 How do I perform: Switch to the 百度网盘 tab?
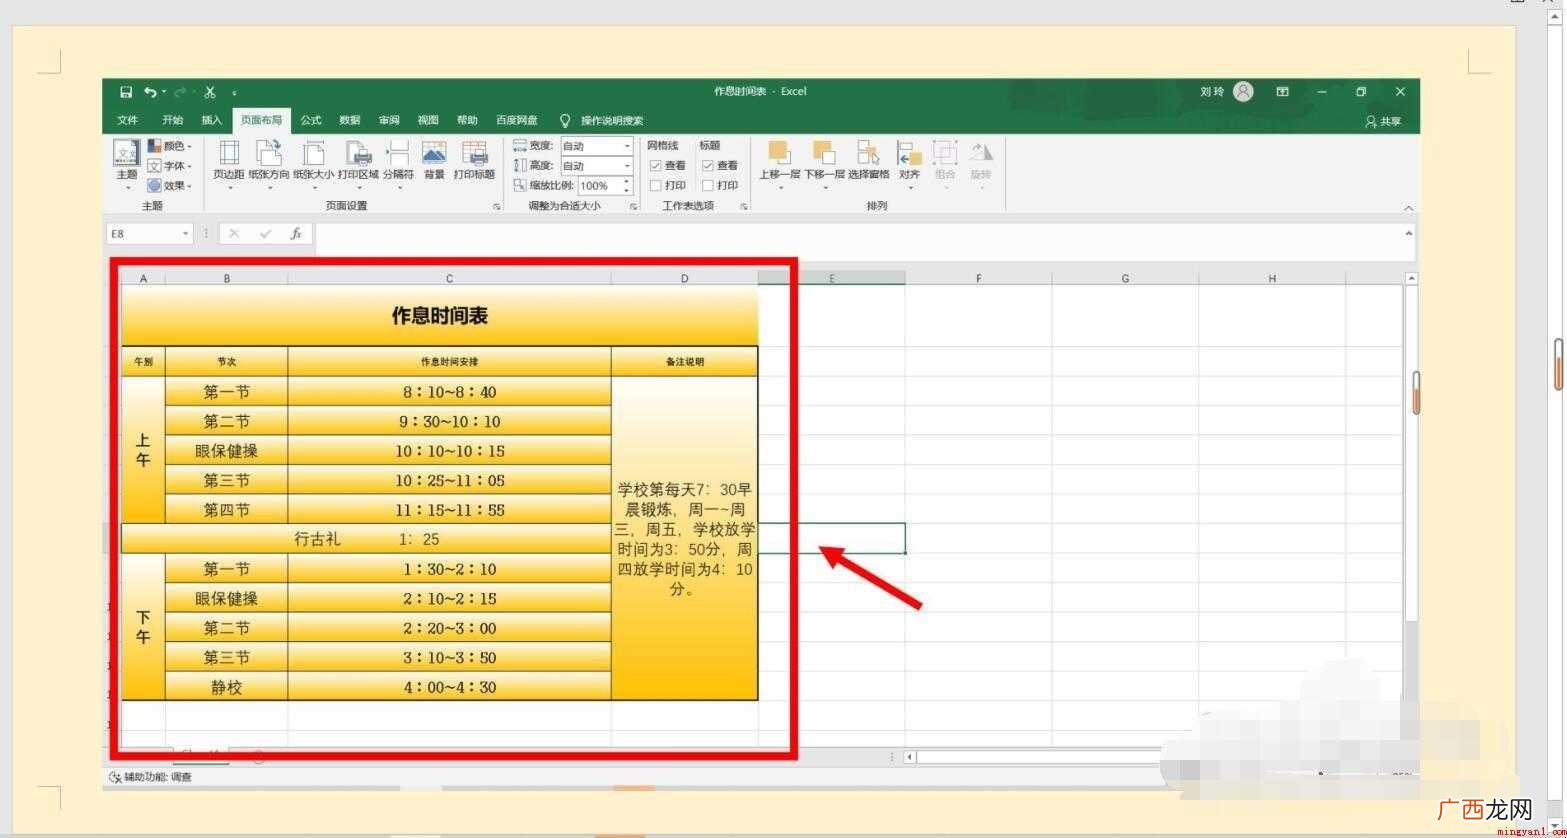517,121
